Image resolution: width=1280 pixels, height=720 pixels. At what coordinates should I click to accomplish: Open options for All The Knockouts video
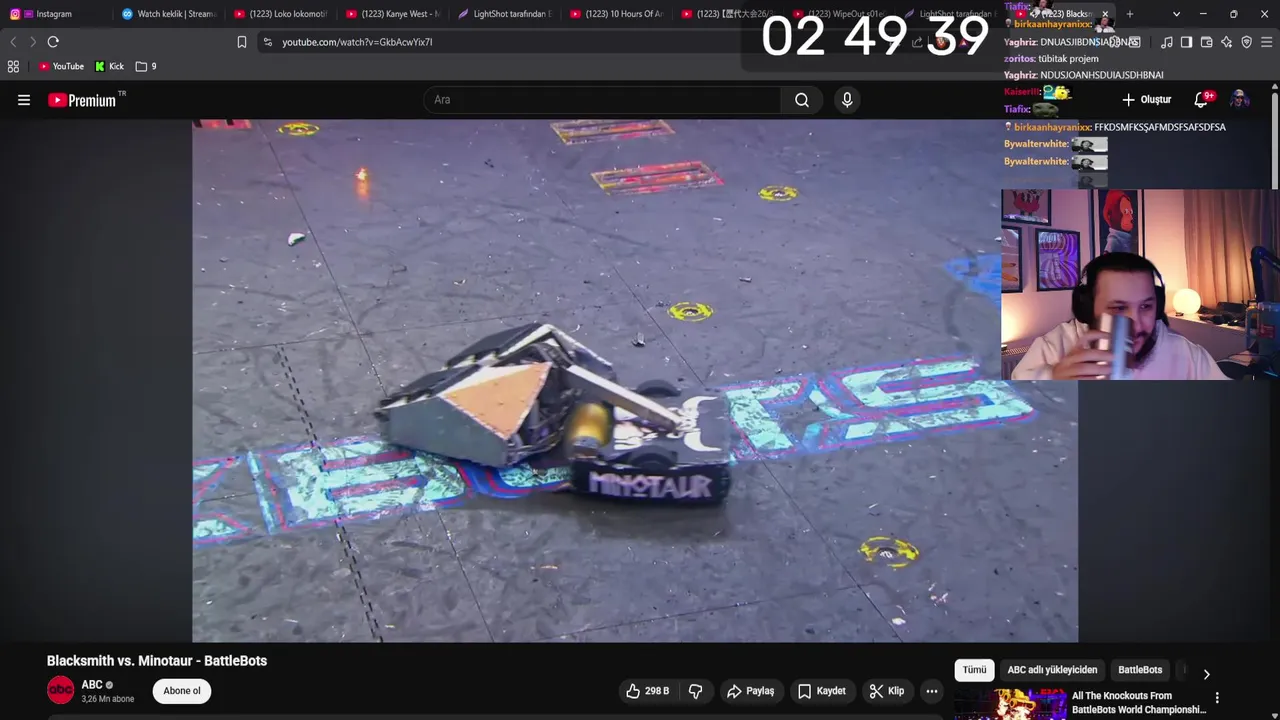tap(1217, 698)
